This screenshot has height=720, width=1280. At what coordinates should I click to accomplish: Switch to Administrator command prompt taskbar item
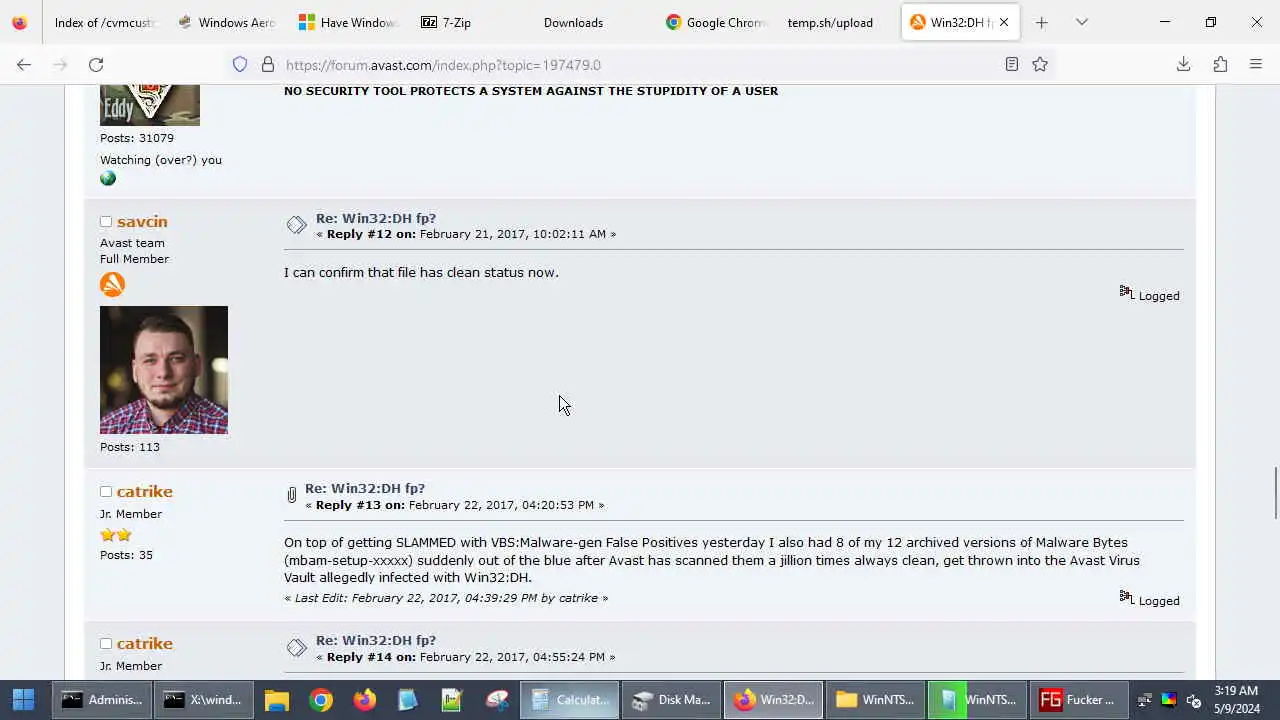click(x=102, y=700)
